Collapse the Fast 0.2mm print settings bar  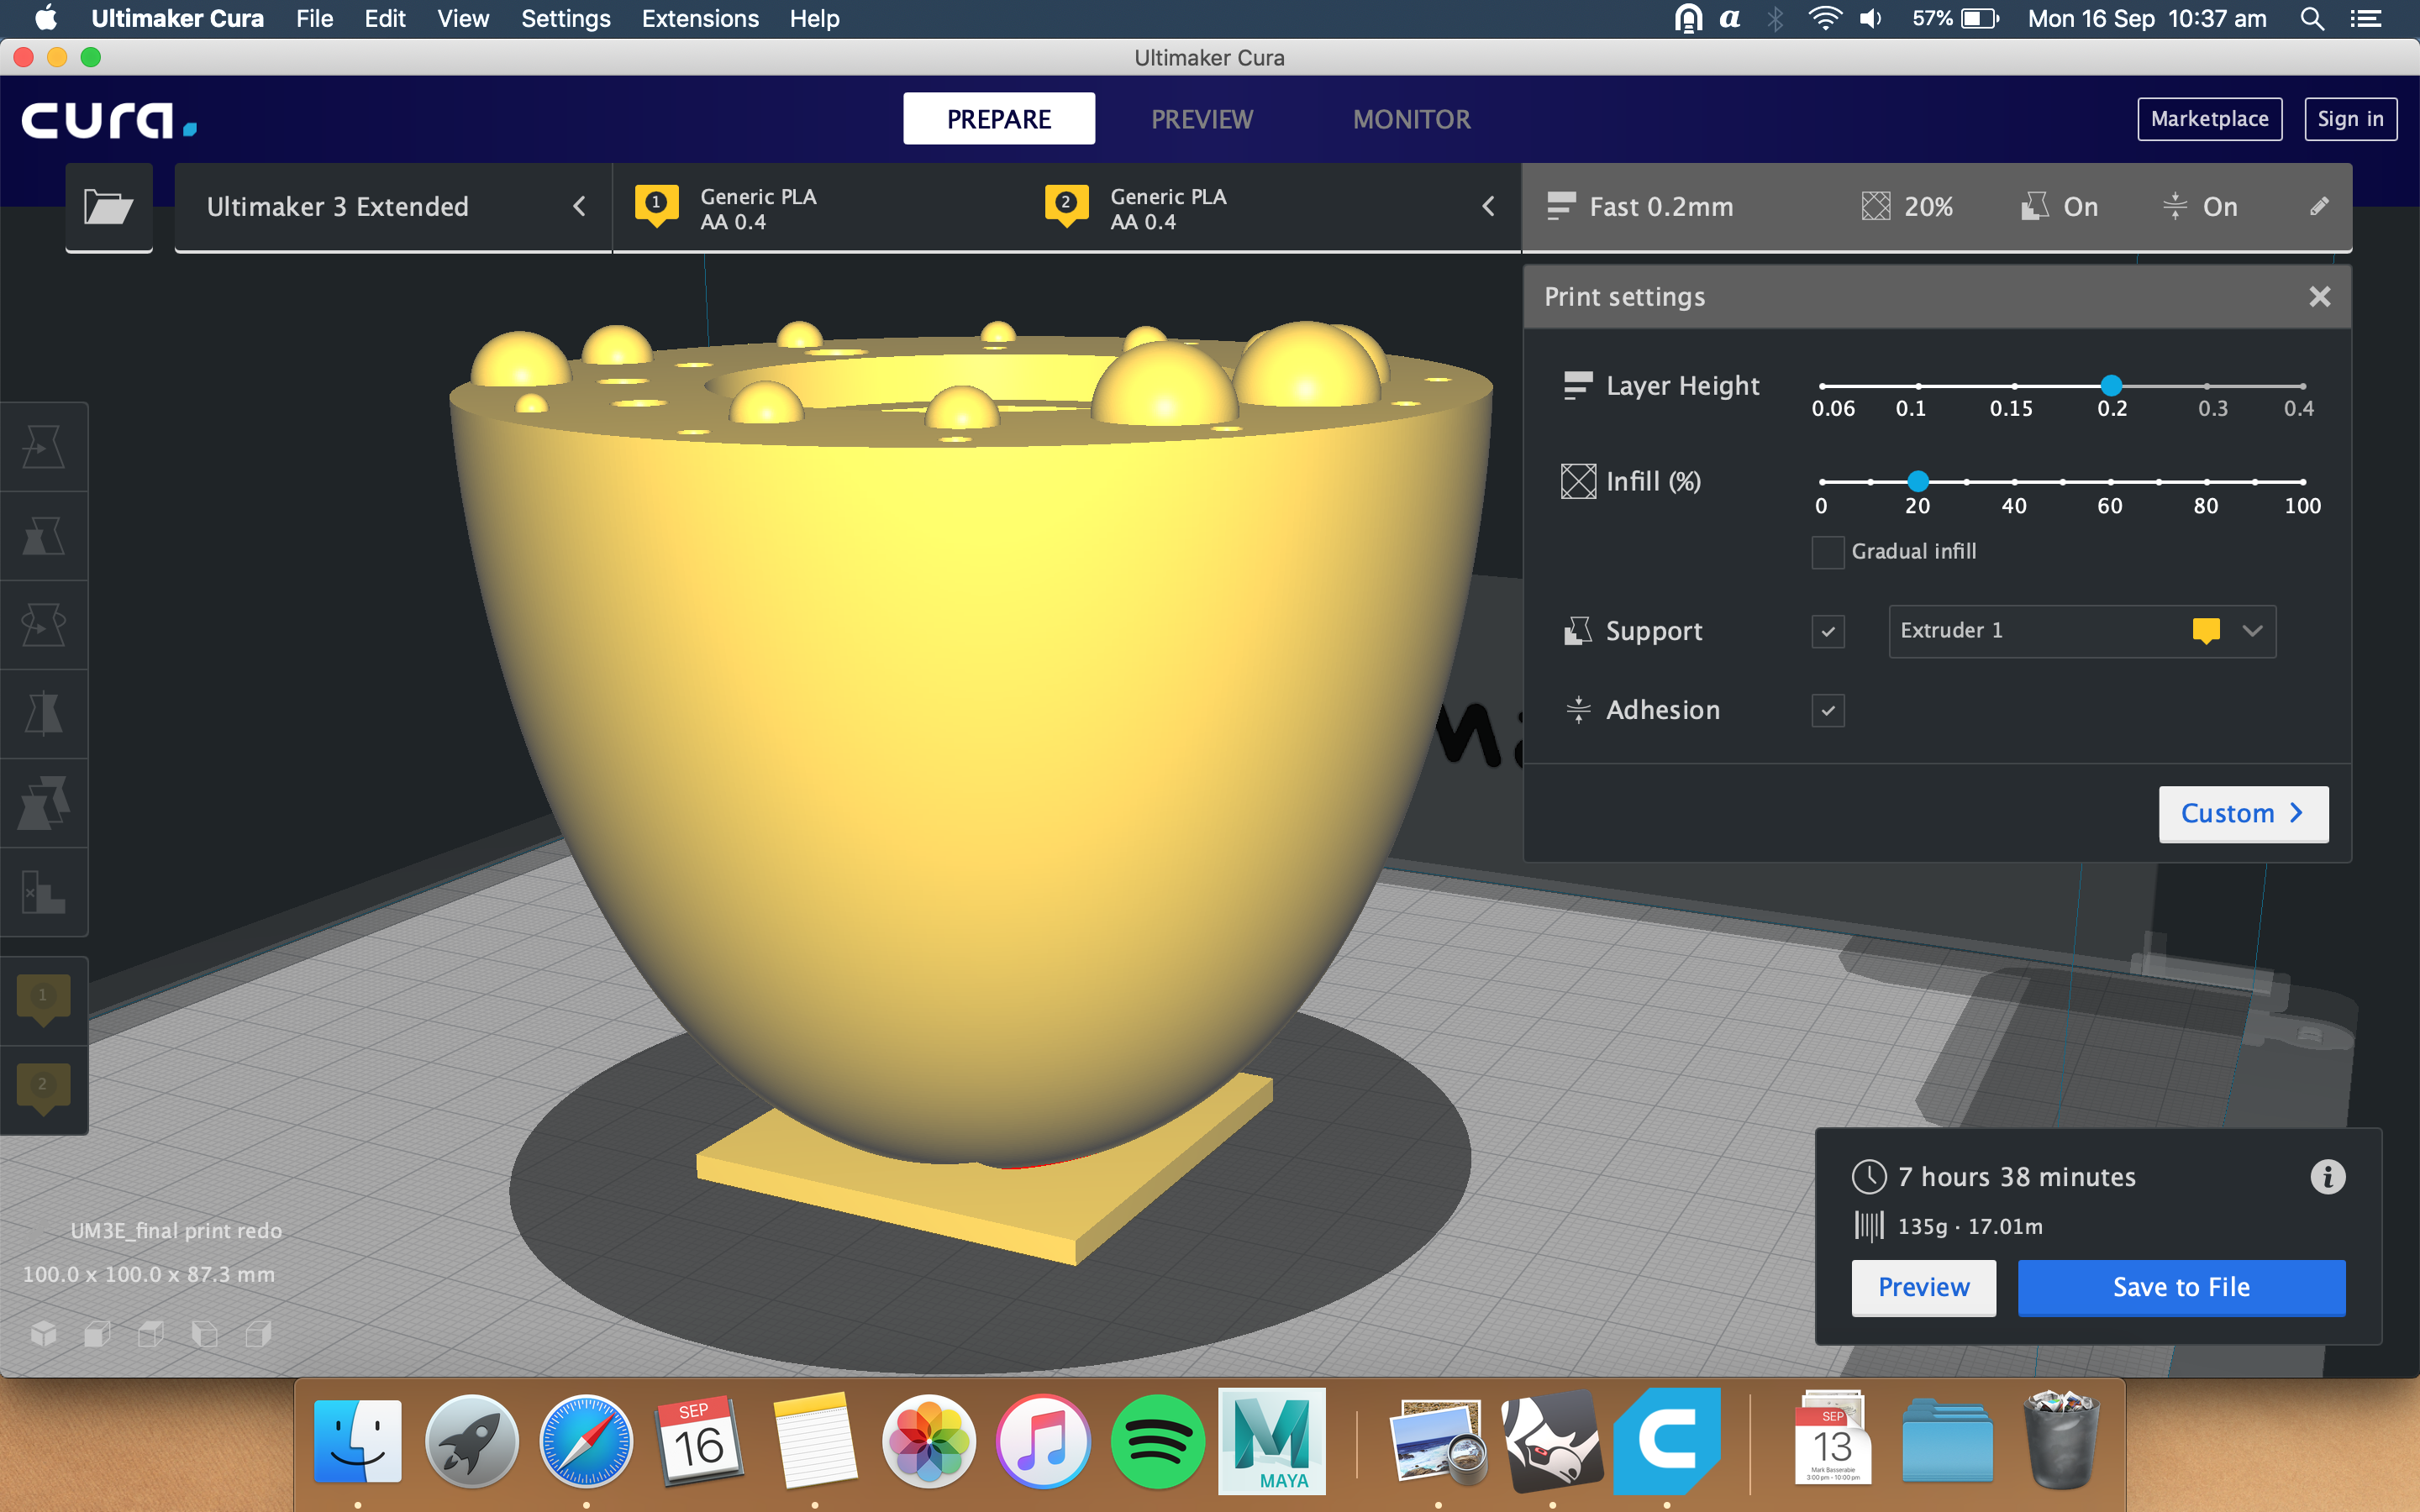[x=1936, y=207]
